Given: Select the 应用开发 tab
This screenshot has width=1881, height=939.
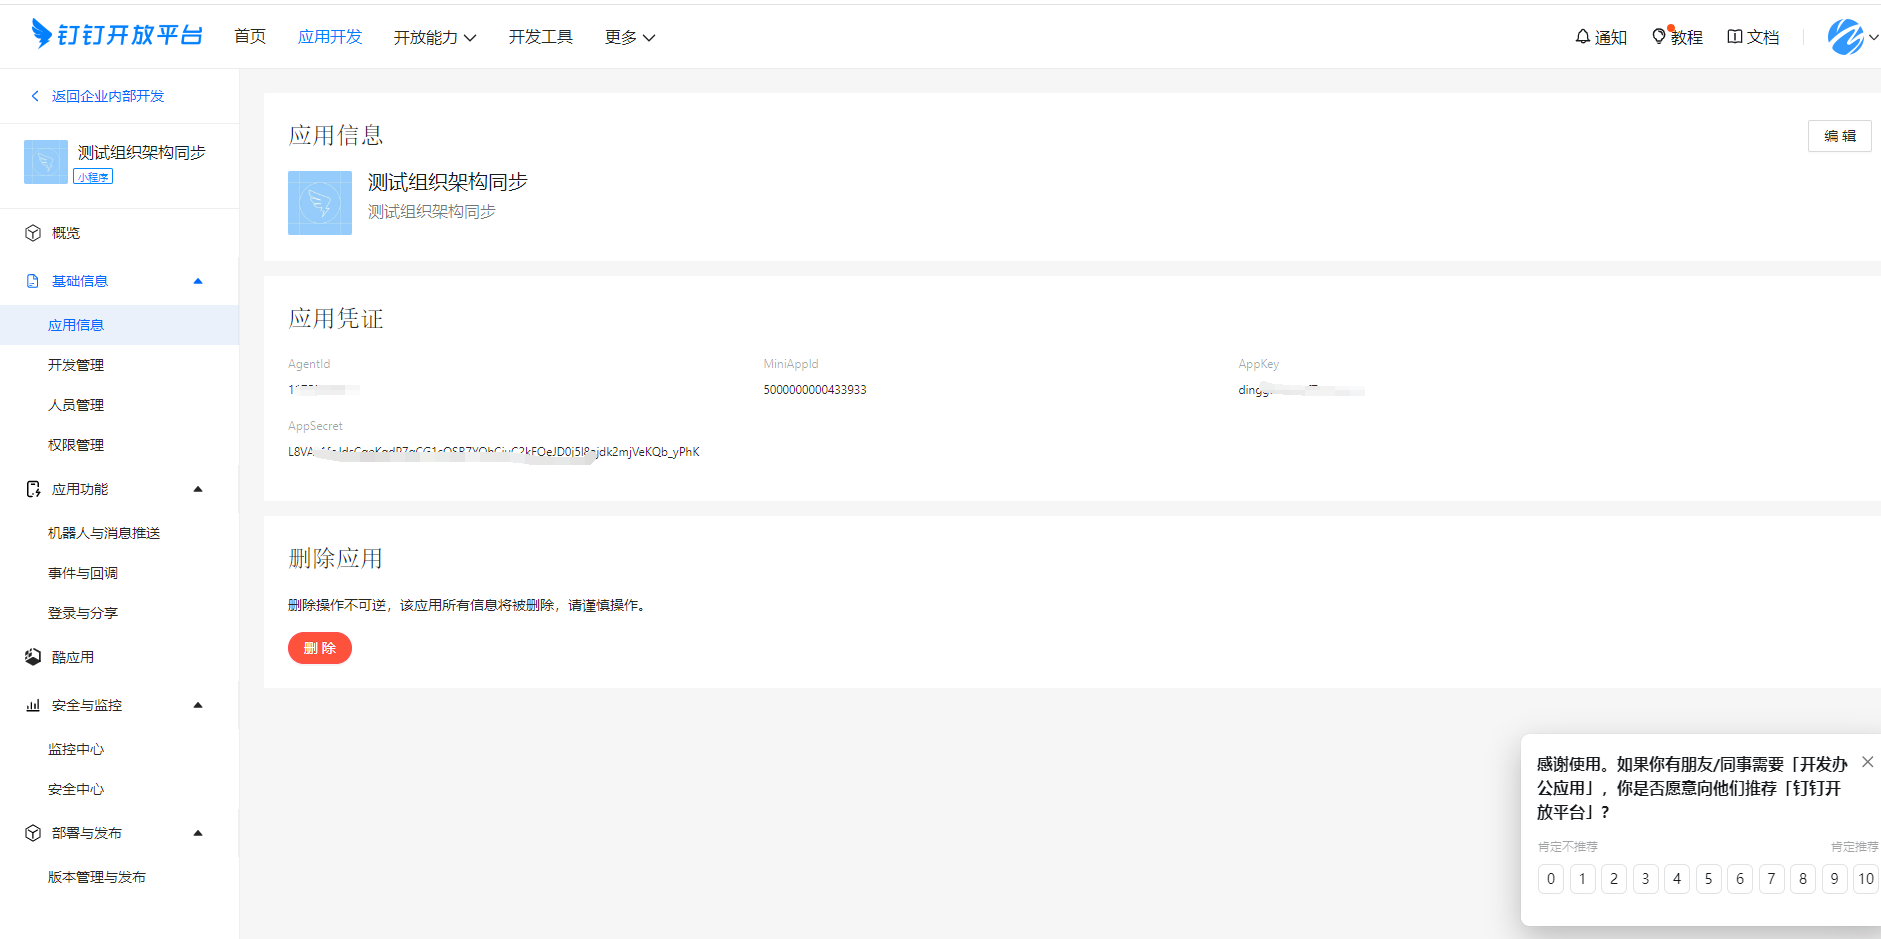Looking at the screenshot, I should point(330,37).
